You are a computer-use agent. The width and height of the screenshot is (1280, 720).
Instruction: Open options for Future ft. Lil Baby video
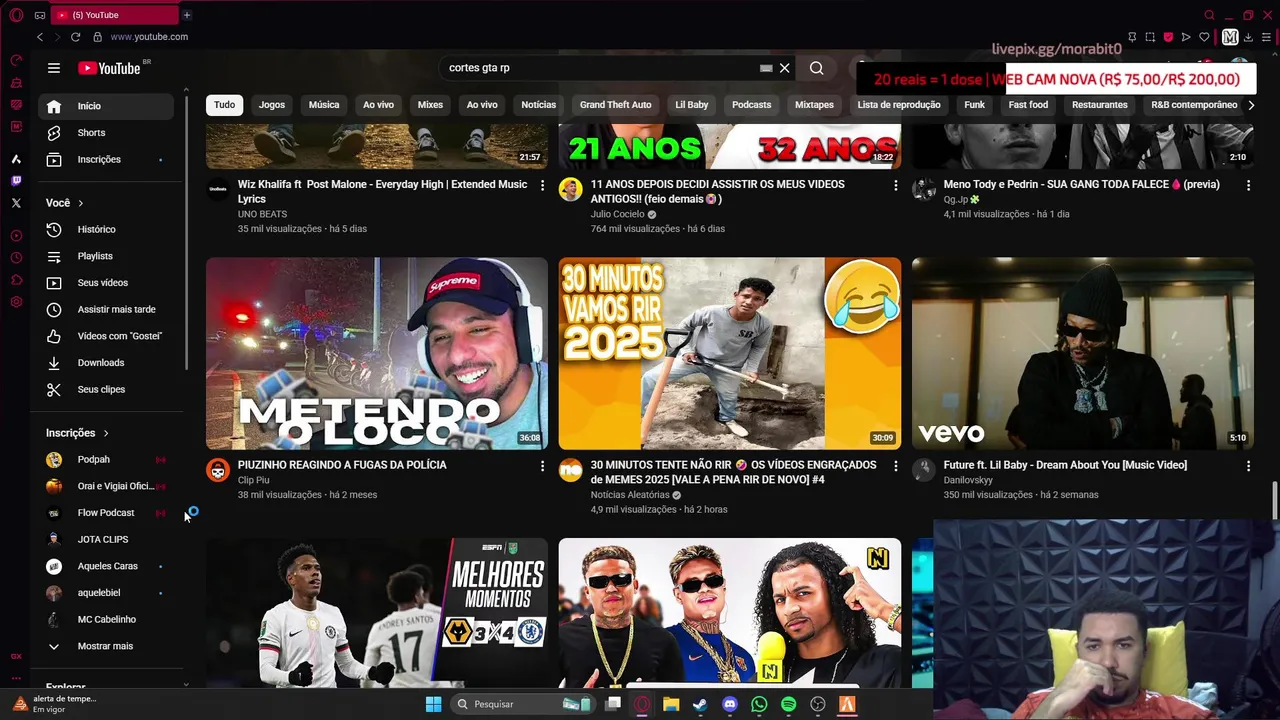(x=1248, y=466)
